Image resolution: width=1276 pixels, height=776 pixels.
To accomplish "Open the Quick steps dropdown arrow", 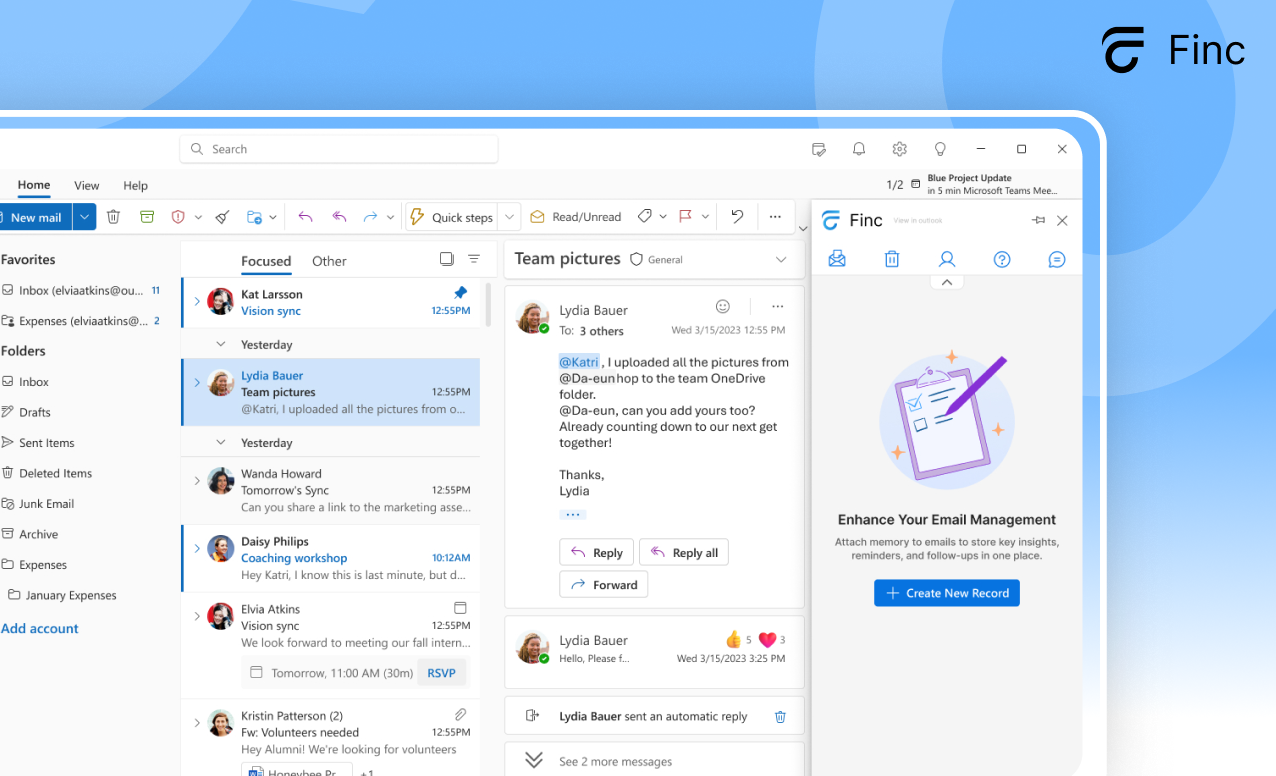I will (x=510, y=217).
